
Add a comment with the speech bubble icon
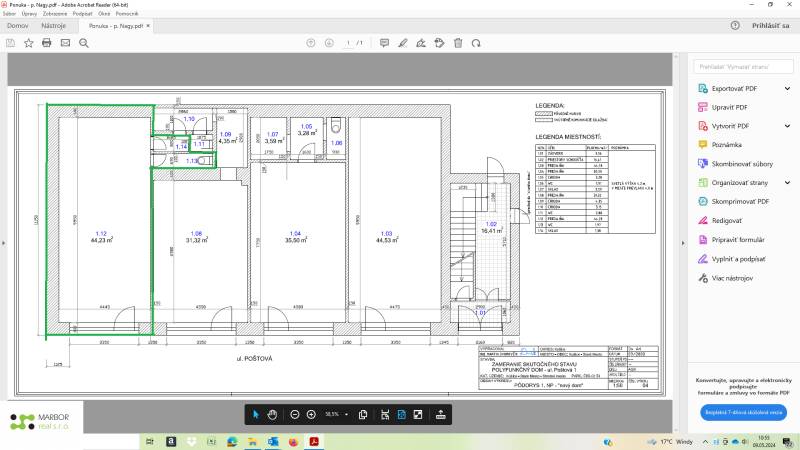click(383, 43)
